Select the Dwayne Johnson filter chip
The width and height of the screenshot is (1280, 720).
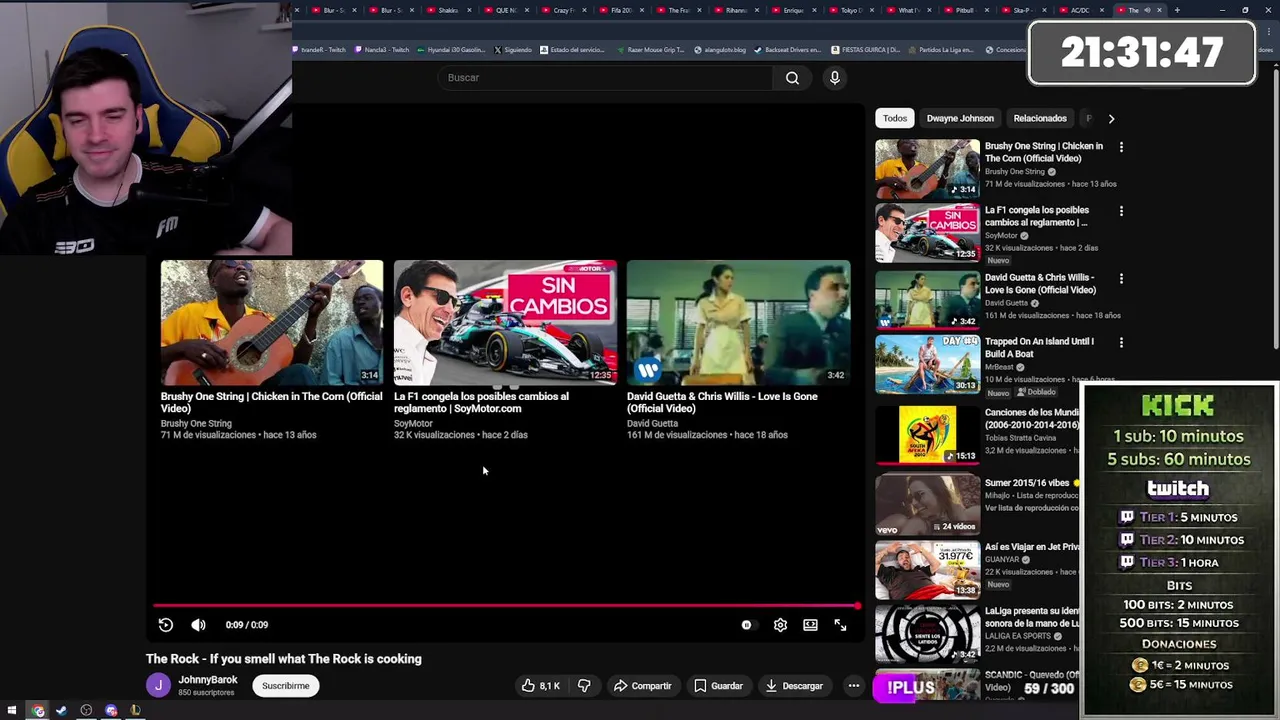[x=960, y=118]
